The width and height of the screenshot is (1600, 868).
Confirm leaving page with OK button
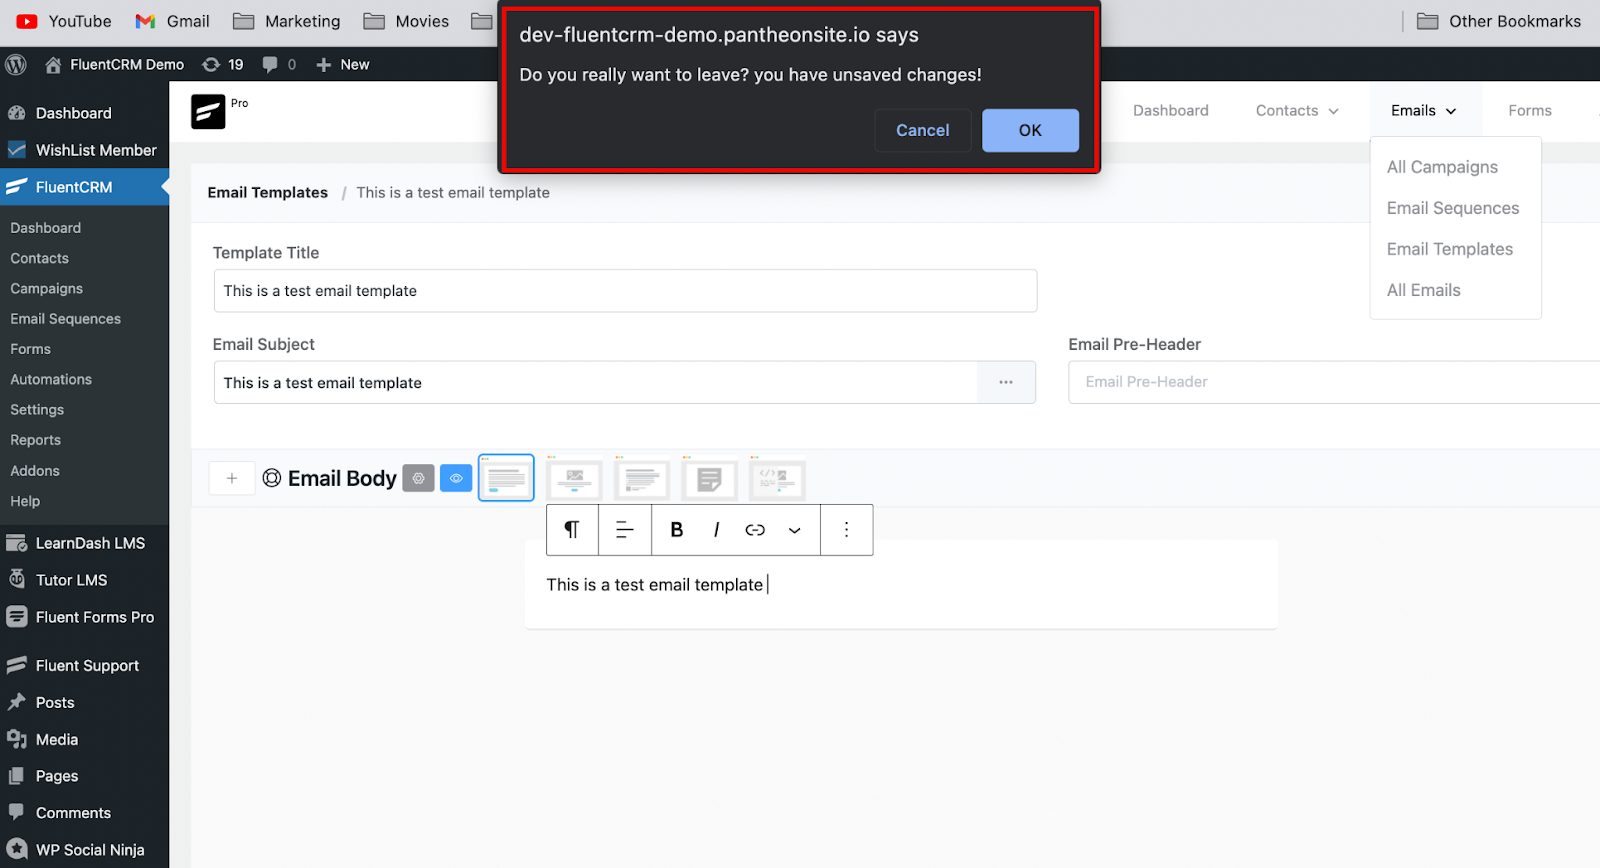(x=1030, y=130)
